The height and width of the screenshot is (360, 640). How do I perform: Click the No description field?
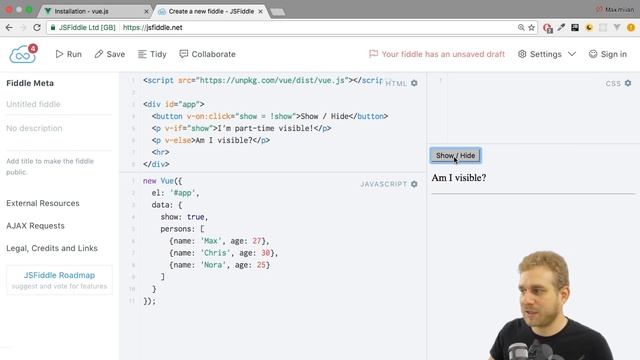pyautogui.click(x=59, y=128)
